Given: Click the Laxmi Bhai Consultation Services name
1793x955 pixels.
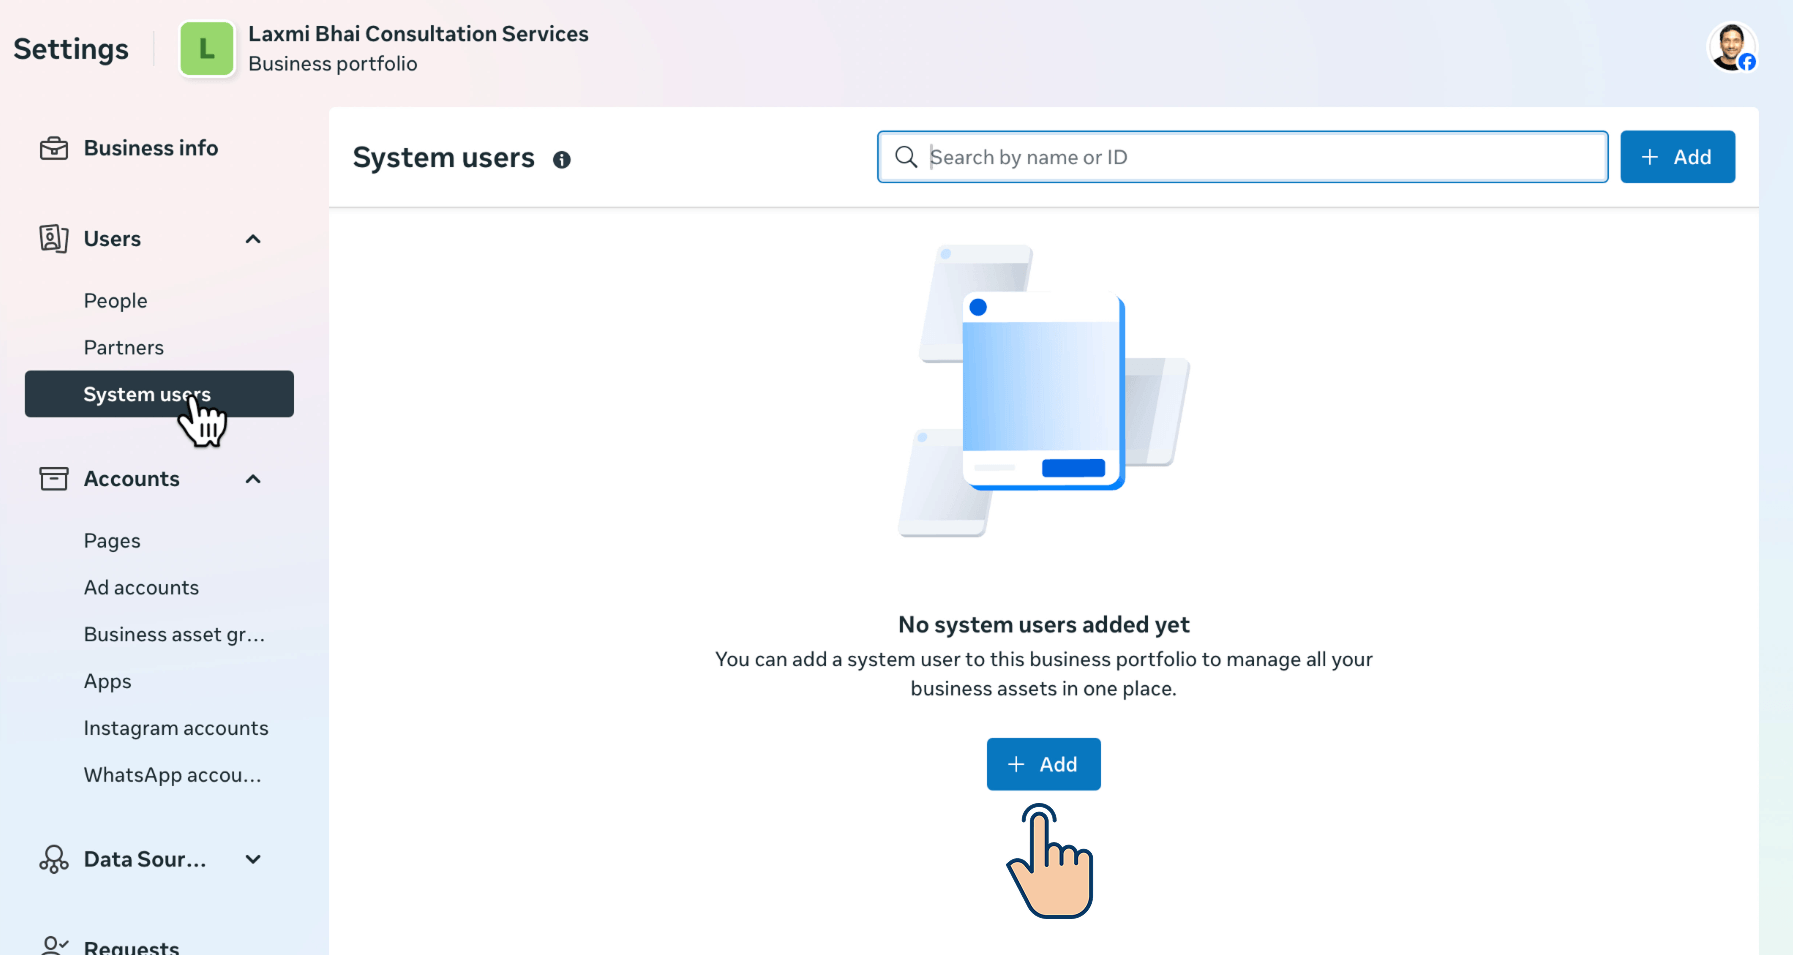Looking at the screenshot, I should 418,34.
